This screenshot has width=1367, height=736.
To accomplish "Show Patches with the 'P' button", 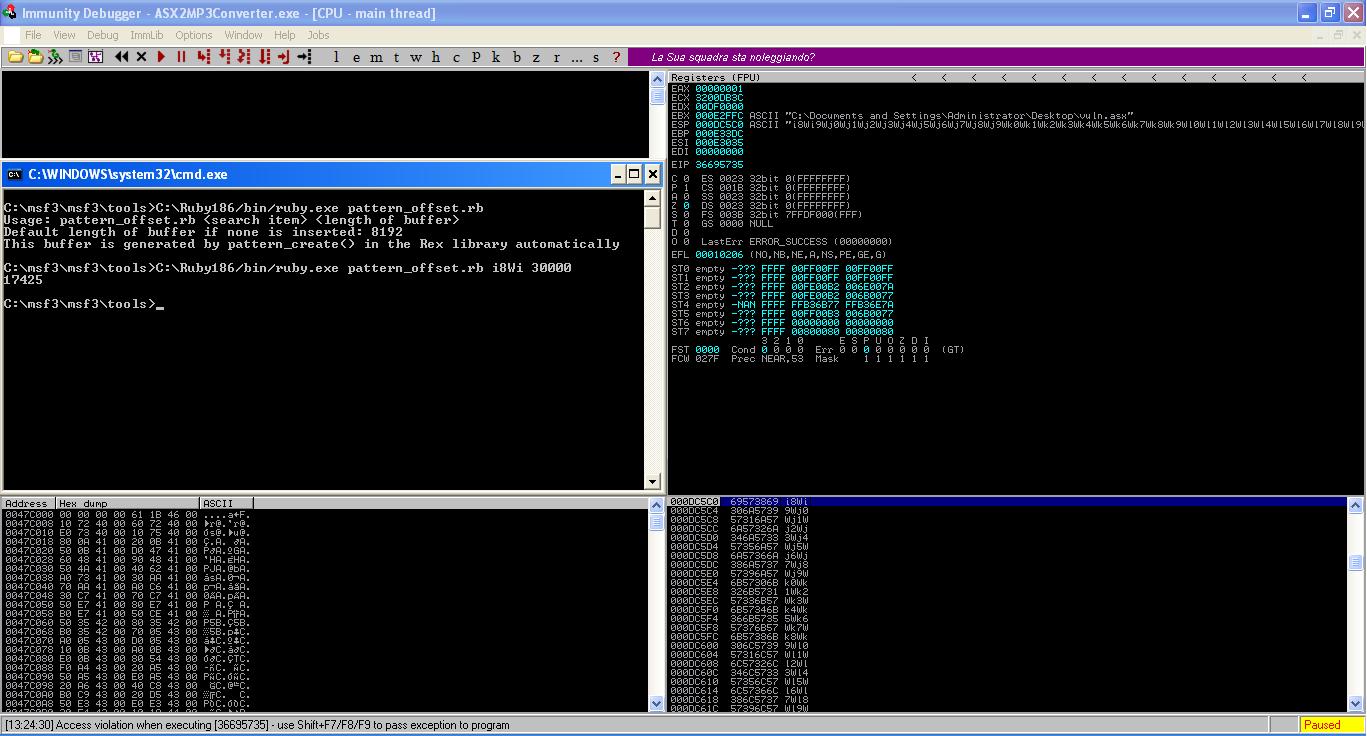I will click(x=476, y=57).
